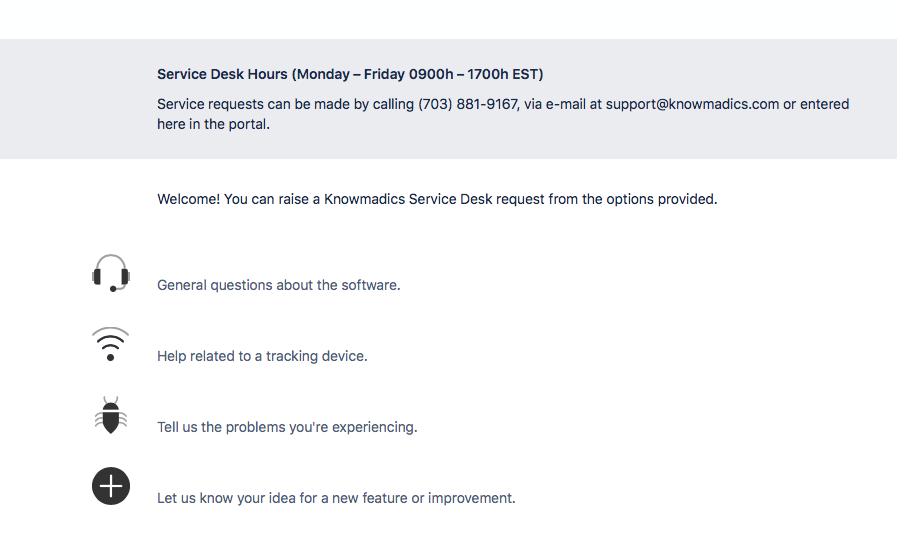This screenshot has width=897, height=550.
Task: Open 'General questions about the software' request
Action: pos(278,285)
